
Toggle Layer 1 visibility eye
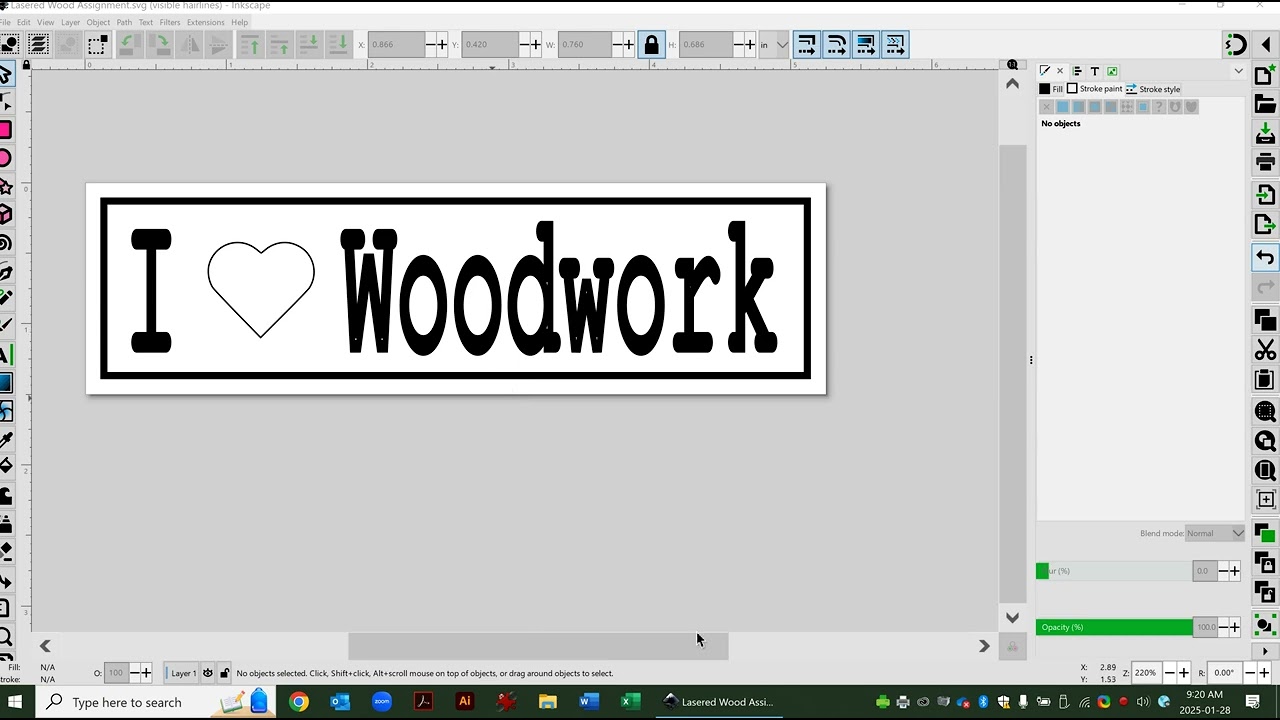coord(207,673)
